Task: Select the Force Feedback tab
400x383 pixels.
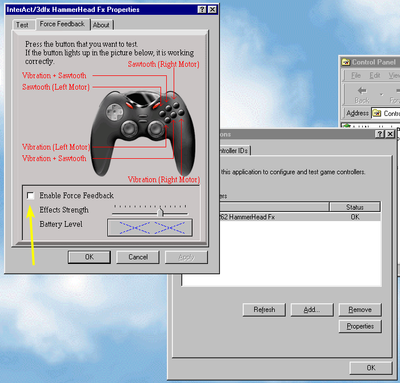Action: coord(62,24)
